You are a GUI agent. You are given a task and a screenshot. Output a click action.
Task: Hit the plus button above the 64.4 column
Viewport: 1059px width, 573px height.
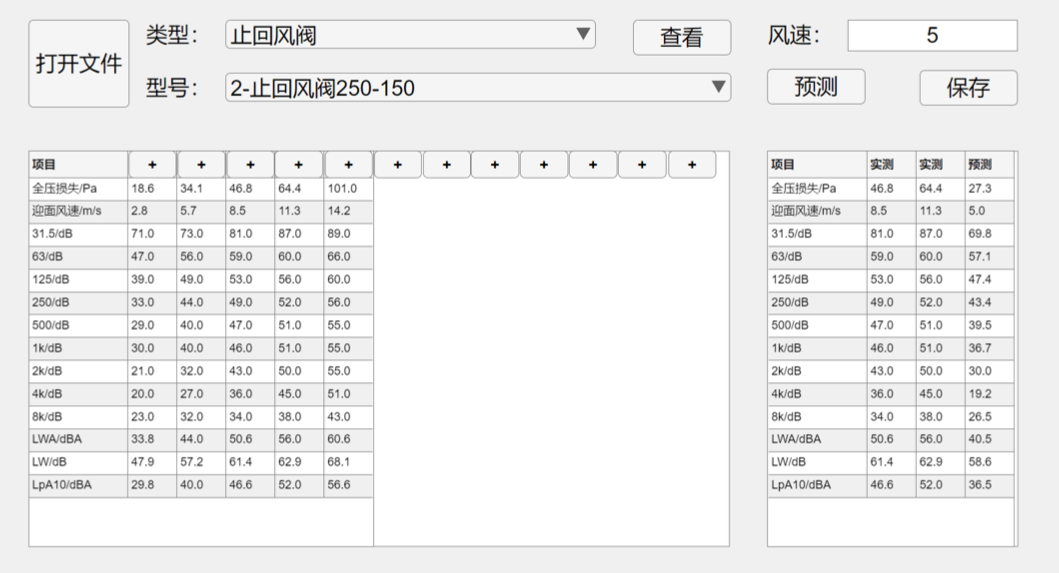(x=299, y=165)
